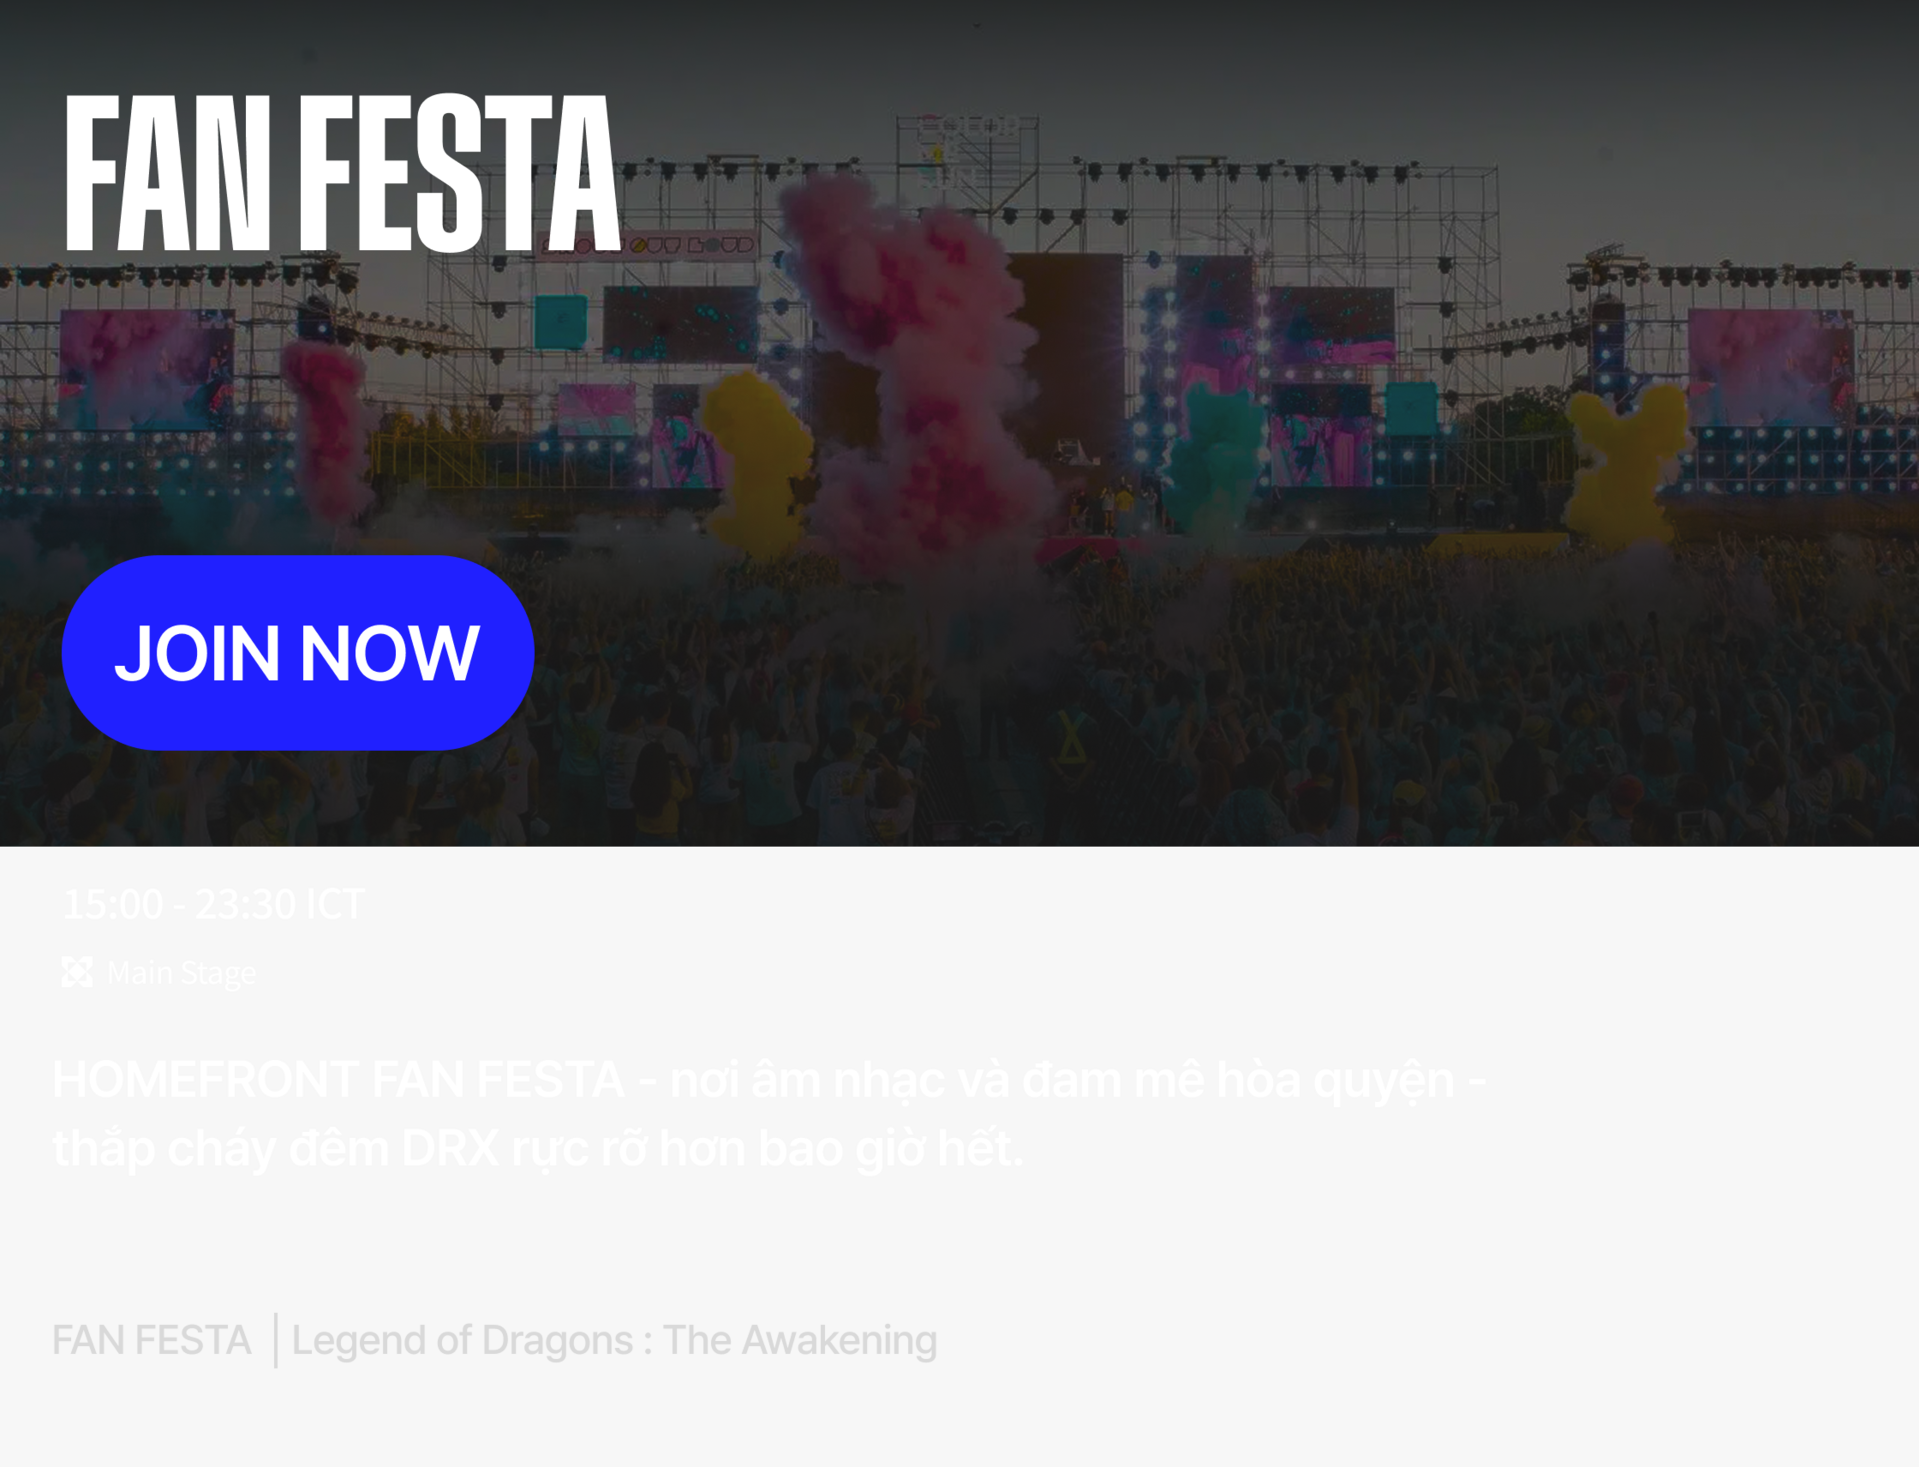Viewport: 1919px width, 1467px height.
Task: Click the Main Stage location icon
Action: tap(77, 972)
